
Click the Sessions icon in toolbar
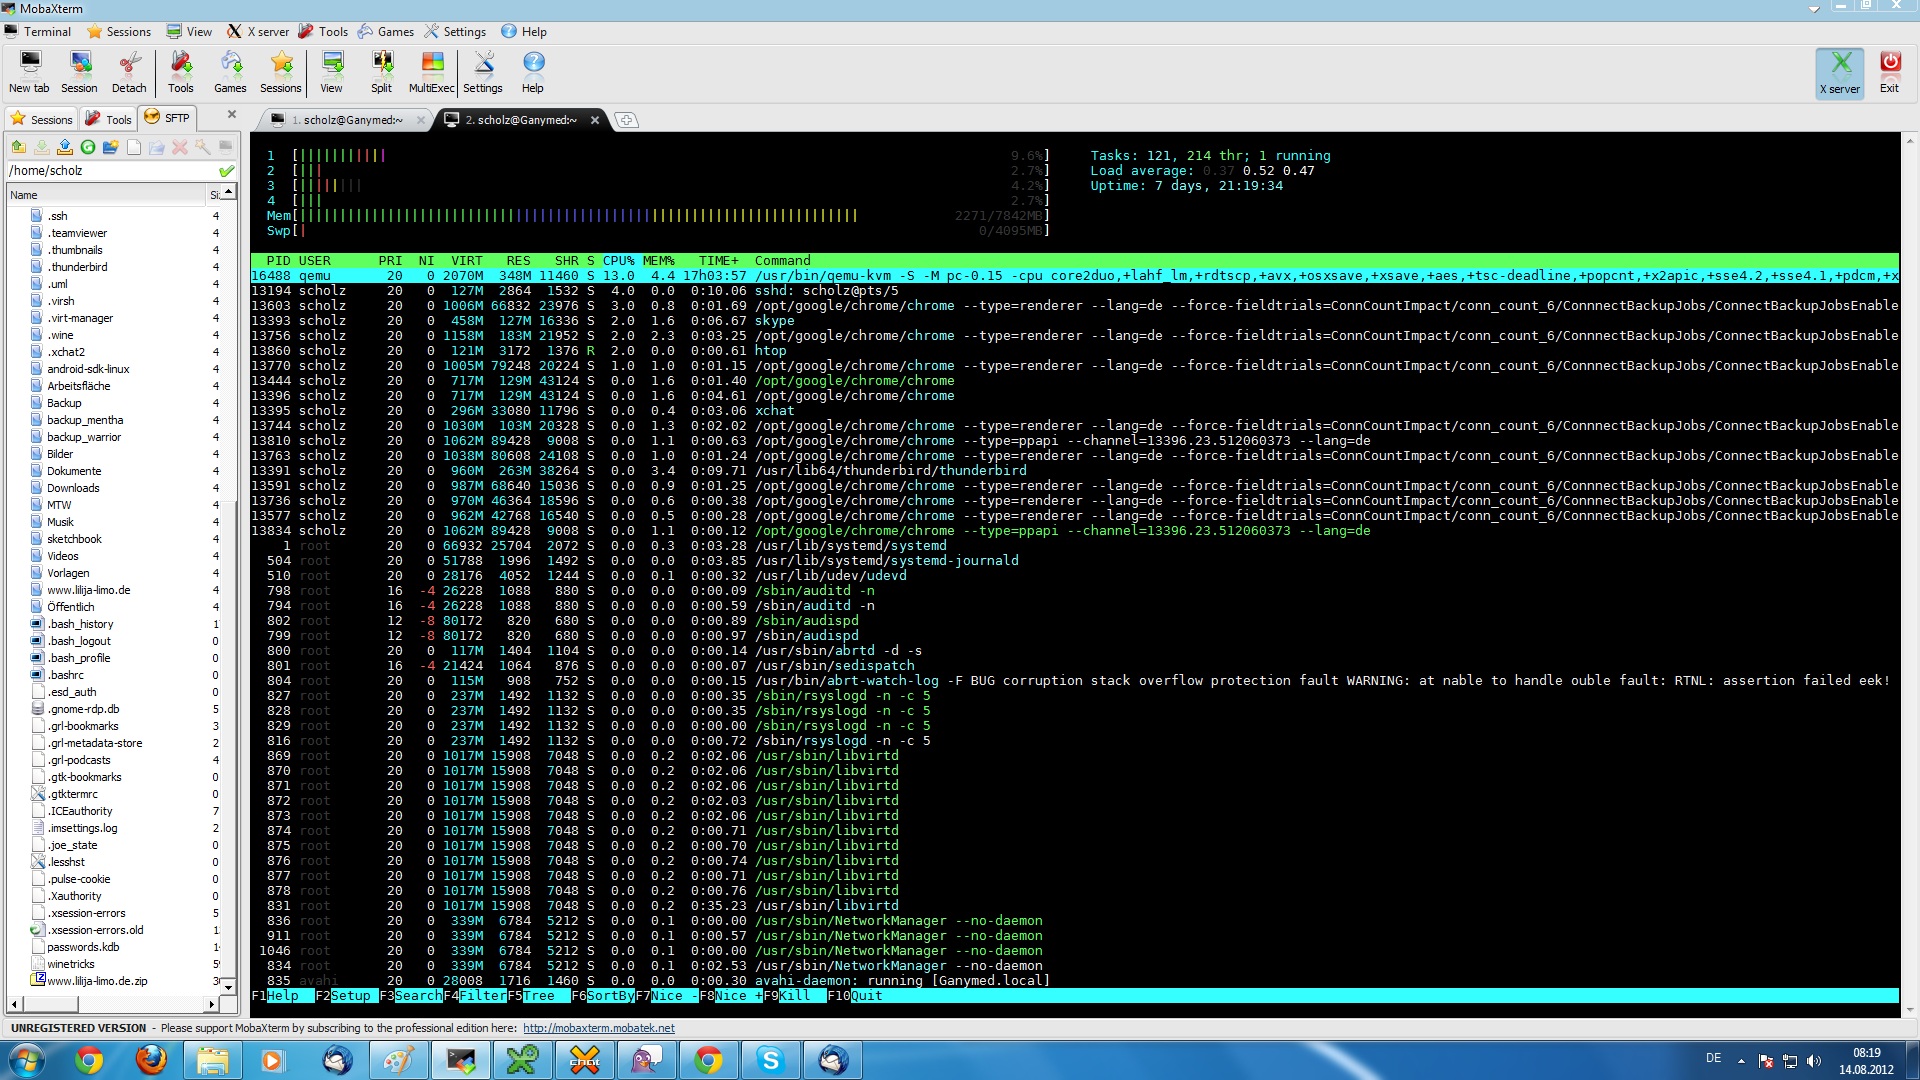coord(280,71)
